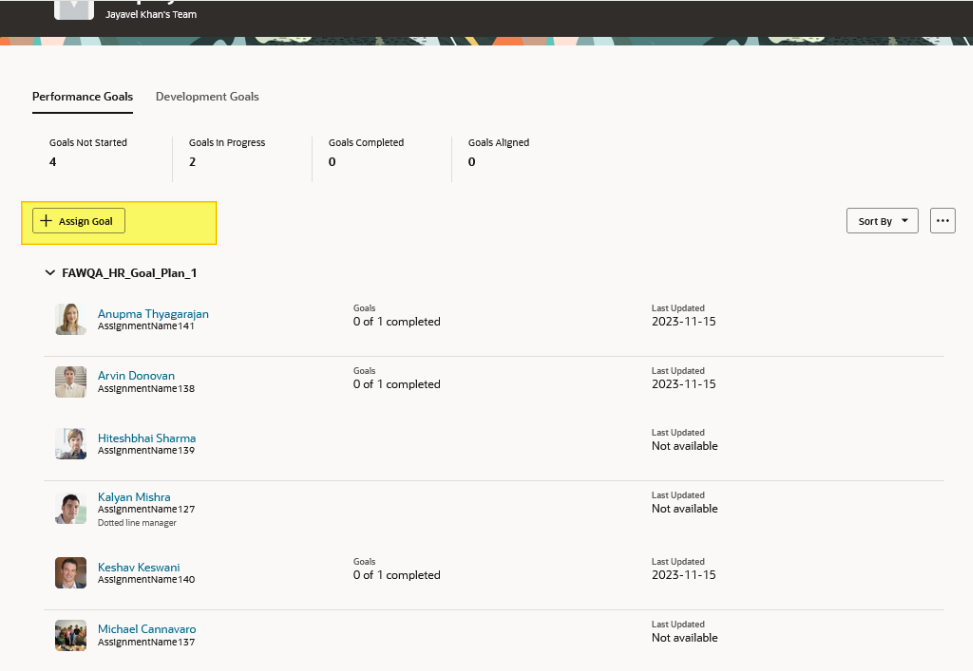Click Michael Cannavaro's 'Not available' status
The width and height of the screenshot is (973, 671).
pos(684,638)
